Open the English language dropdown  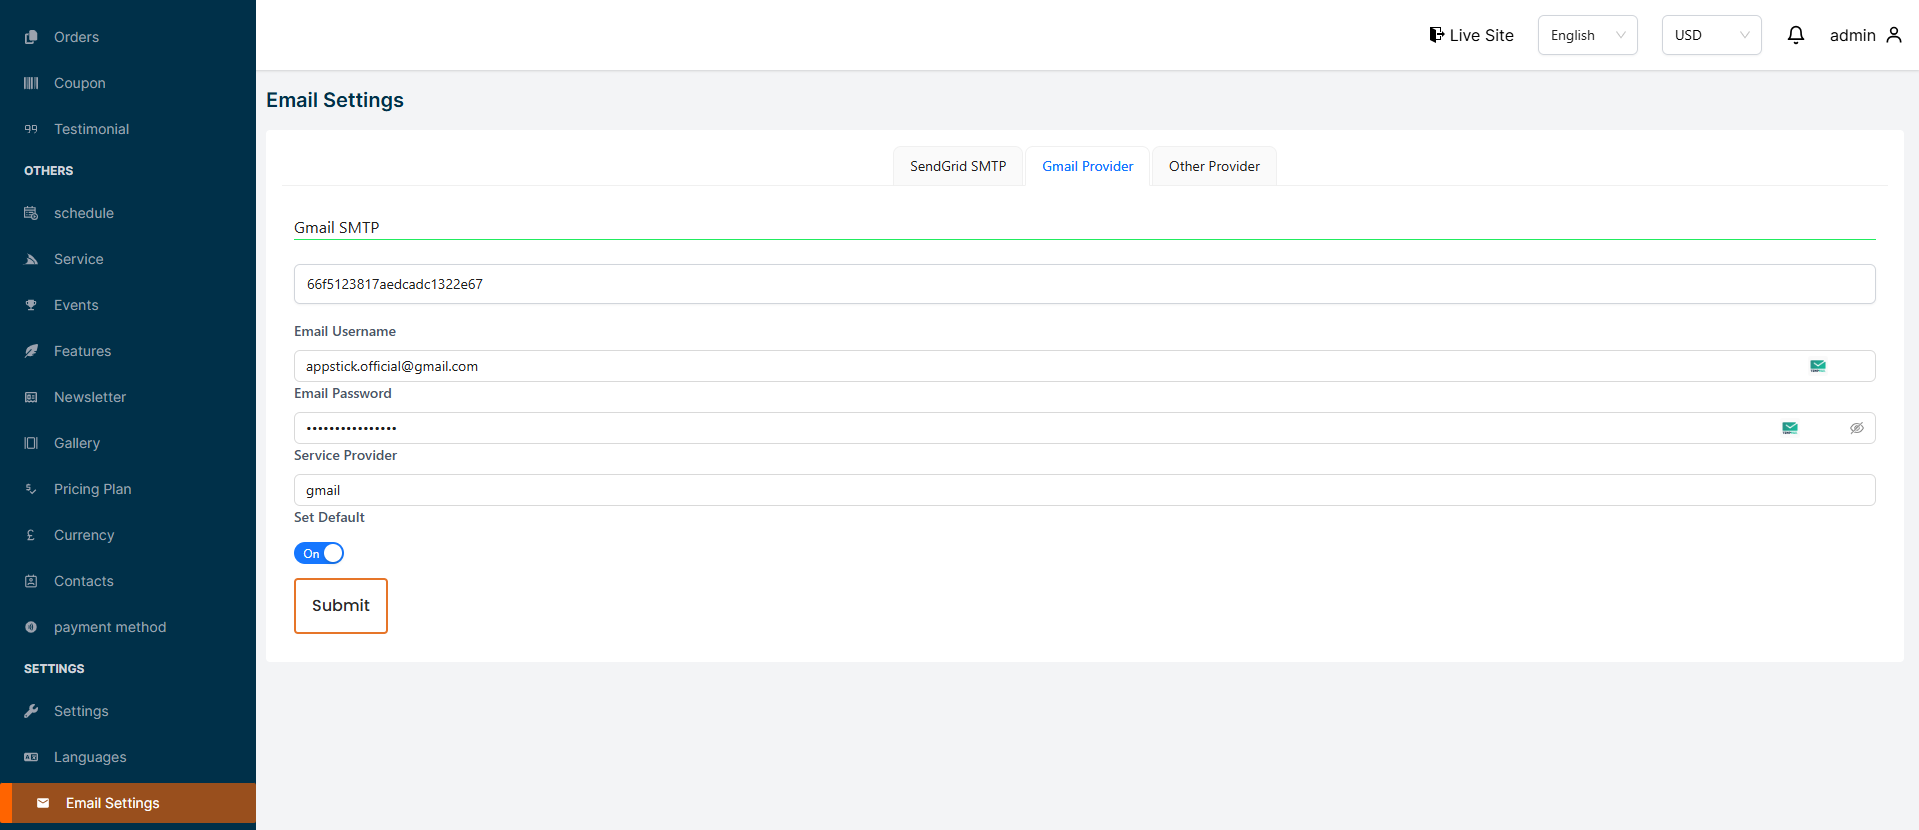tap(1587, 35)
